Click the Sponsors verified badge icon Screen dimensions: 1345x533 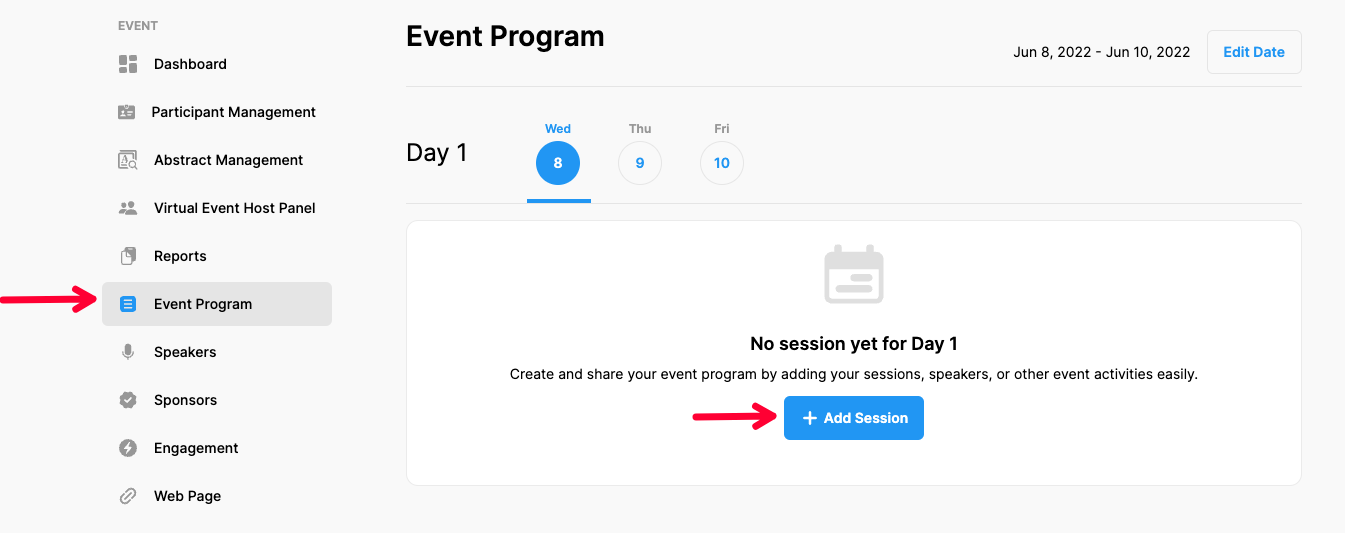click(x=128, y=400)
